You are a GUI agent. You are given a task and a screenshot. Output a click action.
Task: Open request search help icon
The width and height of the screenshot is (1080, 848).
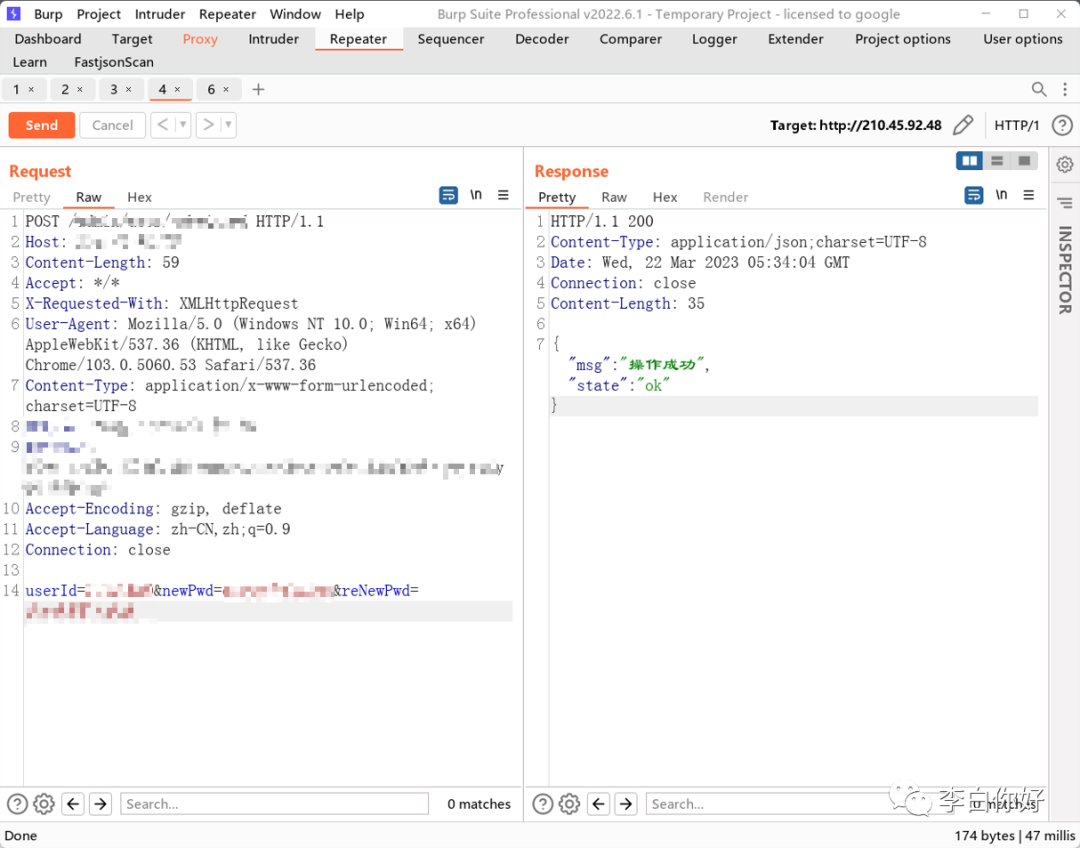[17, 804]
